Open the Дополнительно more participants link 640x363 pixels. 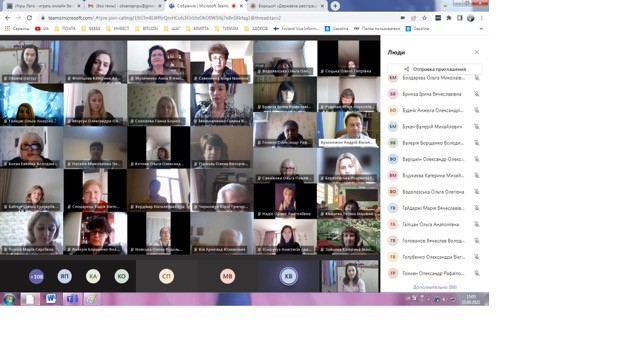point(435,287)
